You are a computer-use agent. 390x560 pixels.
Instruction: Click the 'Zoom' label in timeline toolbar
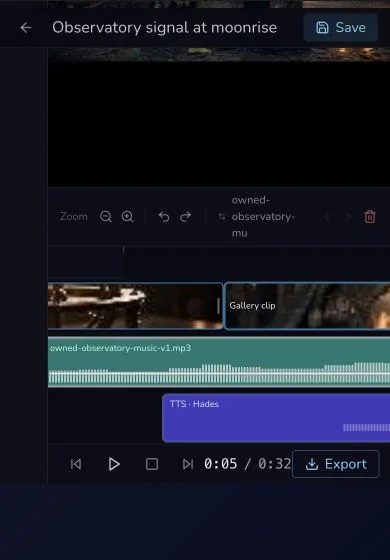(74, 216)
